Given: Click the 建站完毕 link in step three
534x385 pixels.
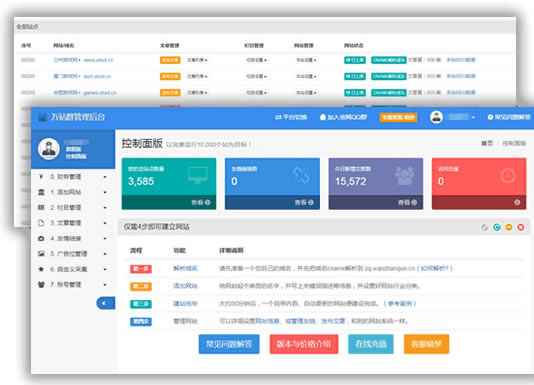Looking at the screenshot, I should tap(185, 304).
